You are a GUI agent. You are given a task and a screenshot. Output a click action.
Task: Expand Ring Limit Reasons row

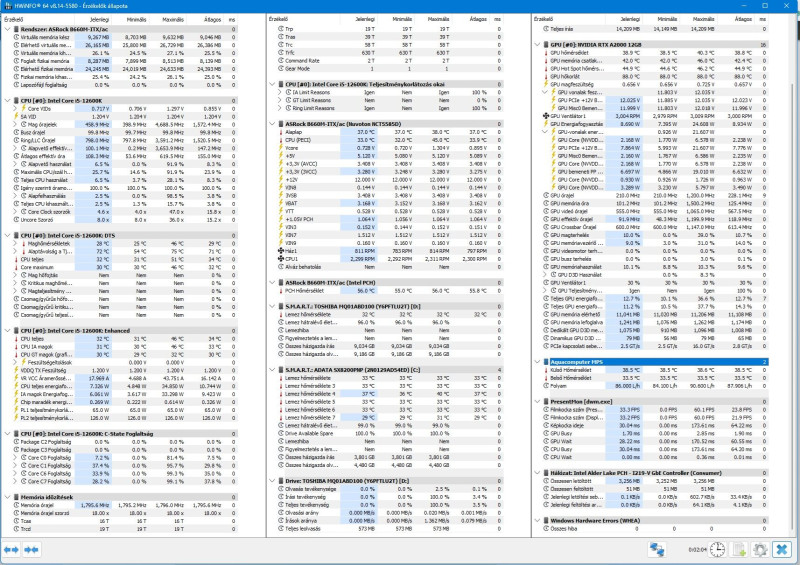click(280, 108)
